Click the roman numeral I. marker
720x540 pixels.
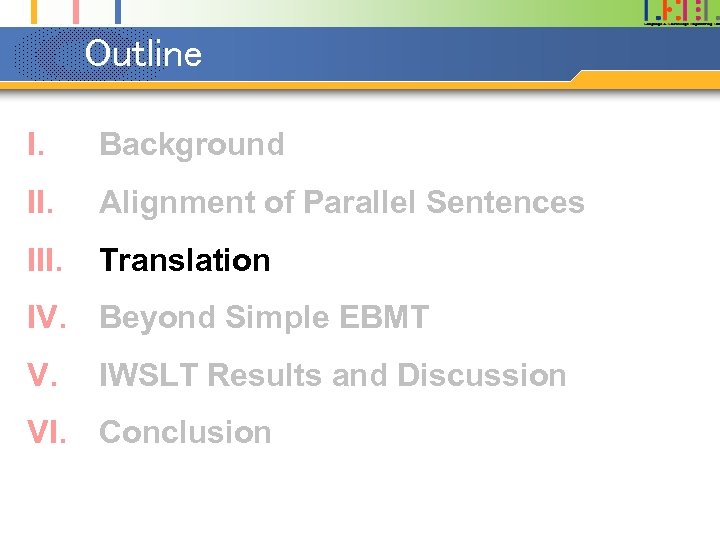point(36,145)
